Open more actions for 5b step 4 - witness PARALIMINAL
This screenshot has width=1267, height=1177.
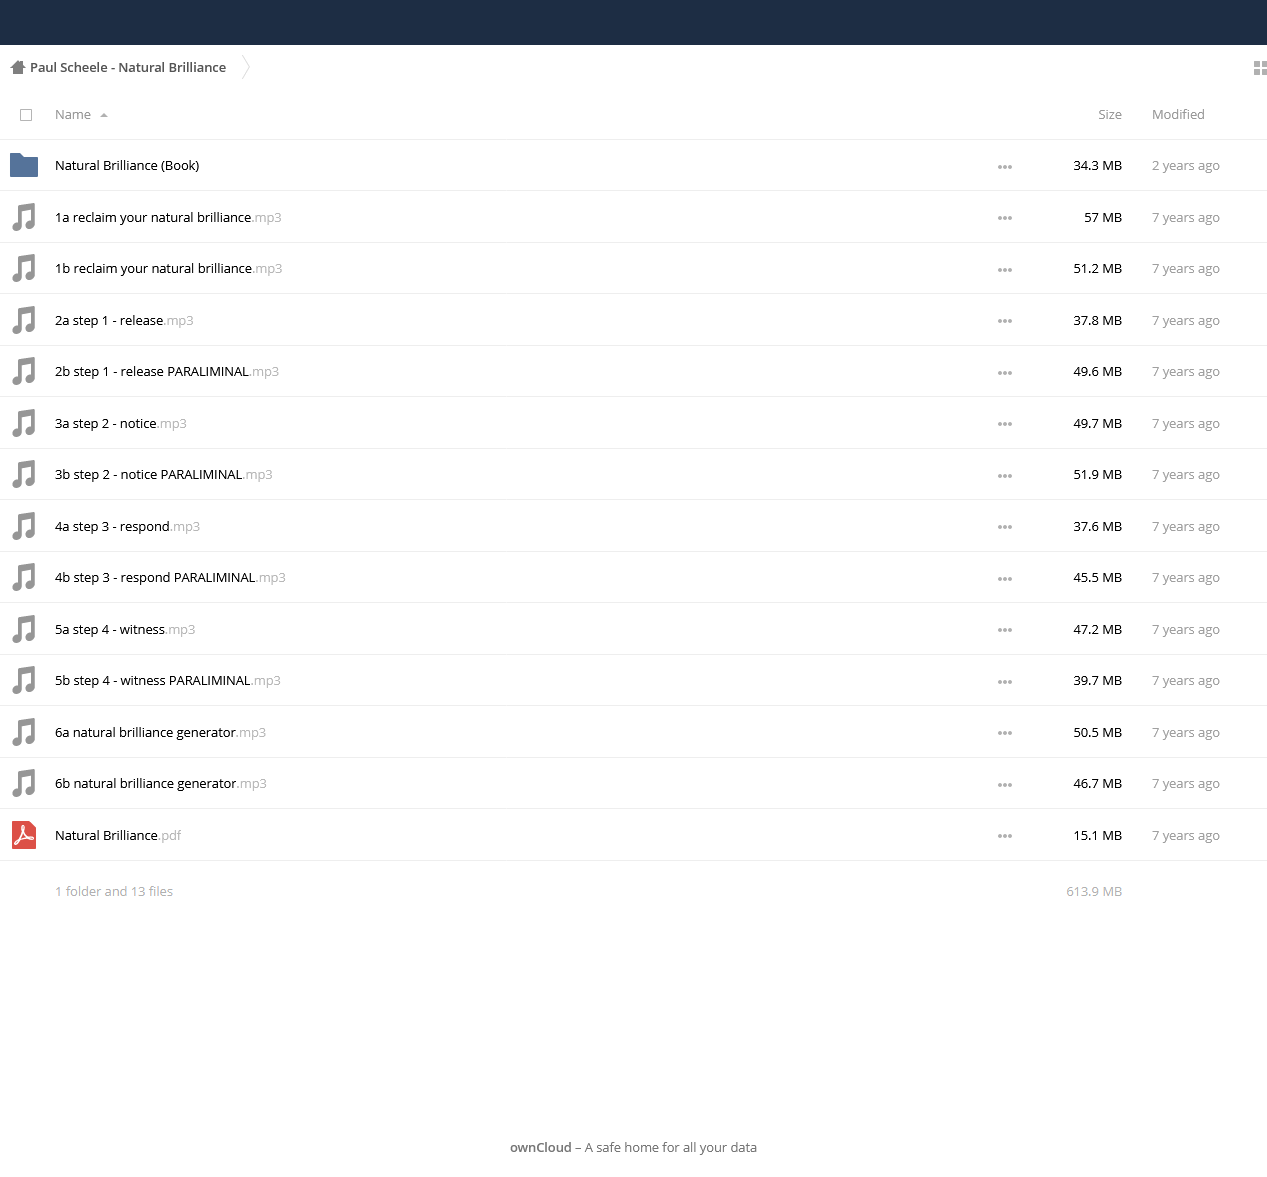1005,682
